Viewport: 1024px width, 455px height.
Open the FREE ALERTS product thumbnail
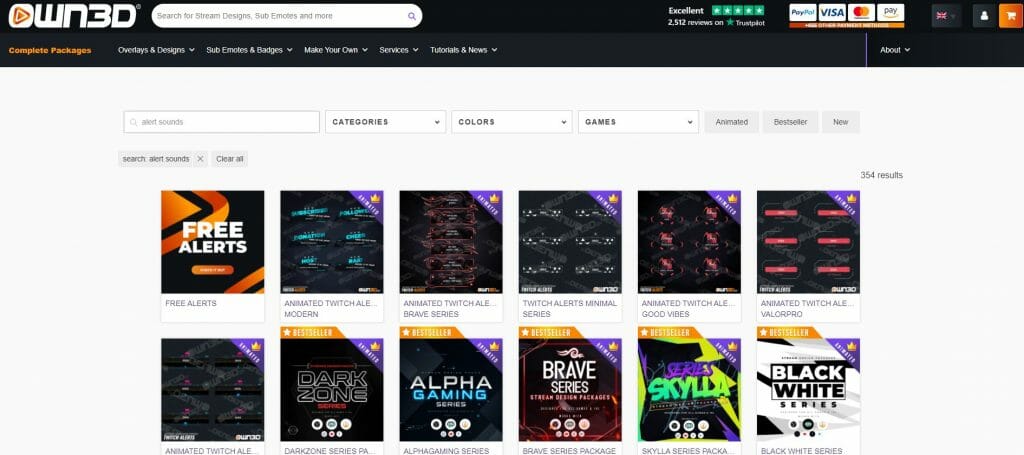point(213,242)
